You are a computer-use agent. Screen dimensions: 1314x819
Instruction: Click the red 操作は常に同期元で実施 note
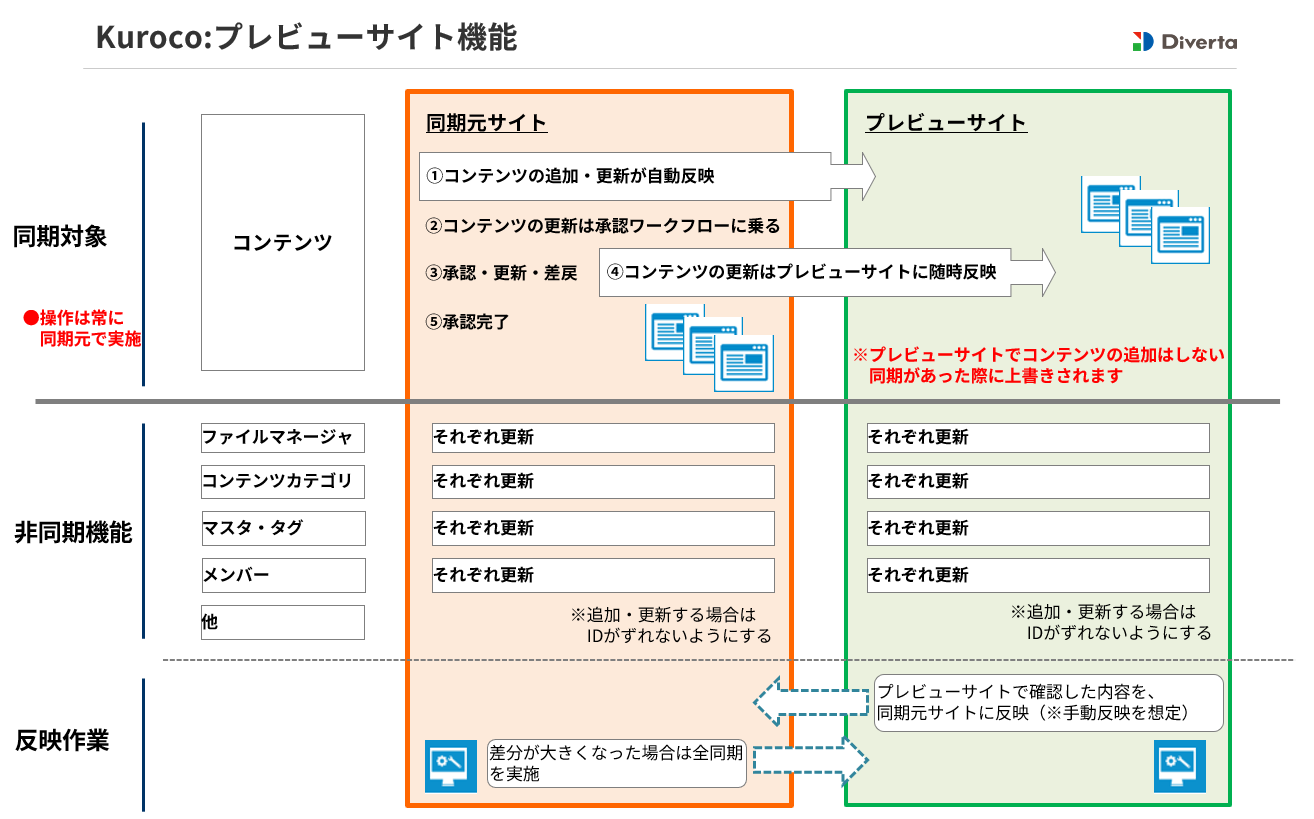pos(82,329)
